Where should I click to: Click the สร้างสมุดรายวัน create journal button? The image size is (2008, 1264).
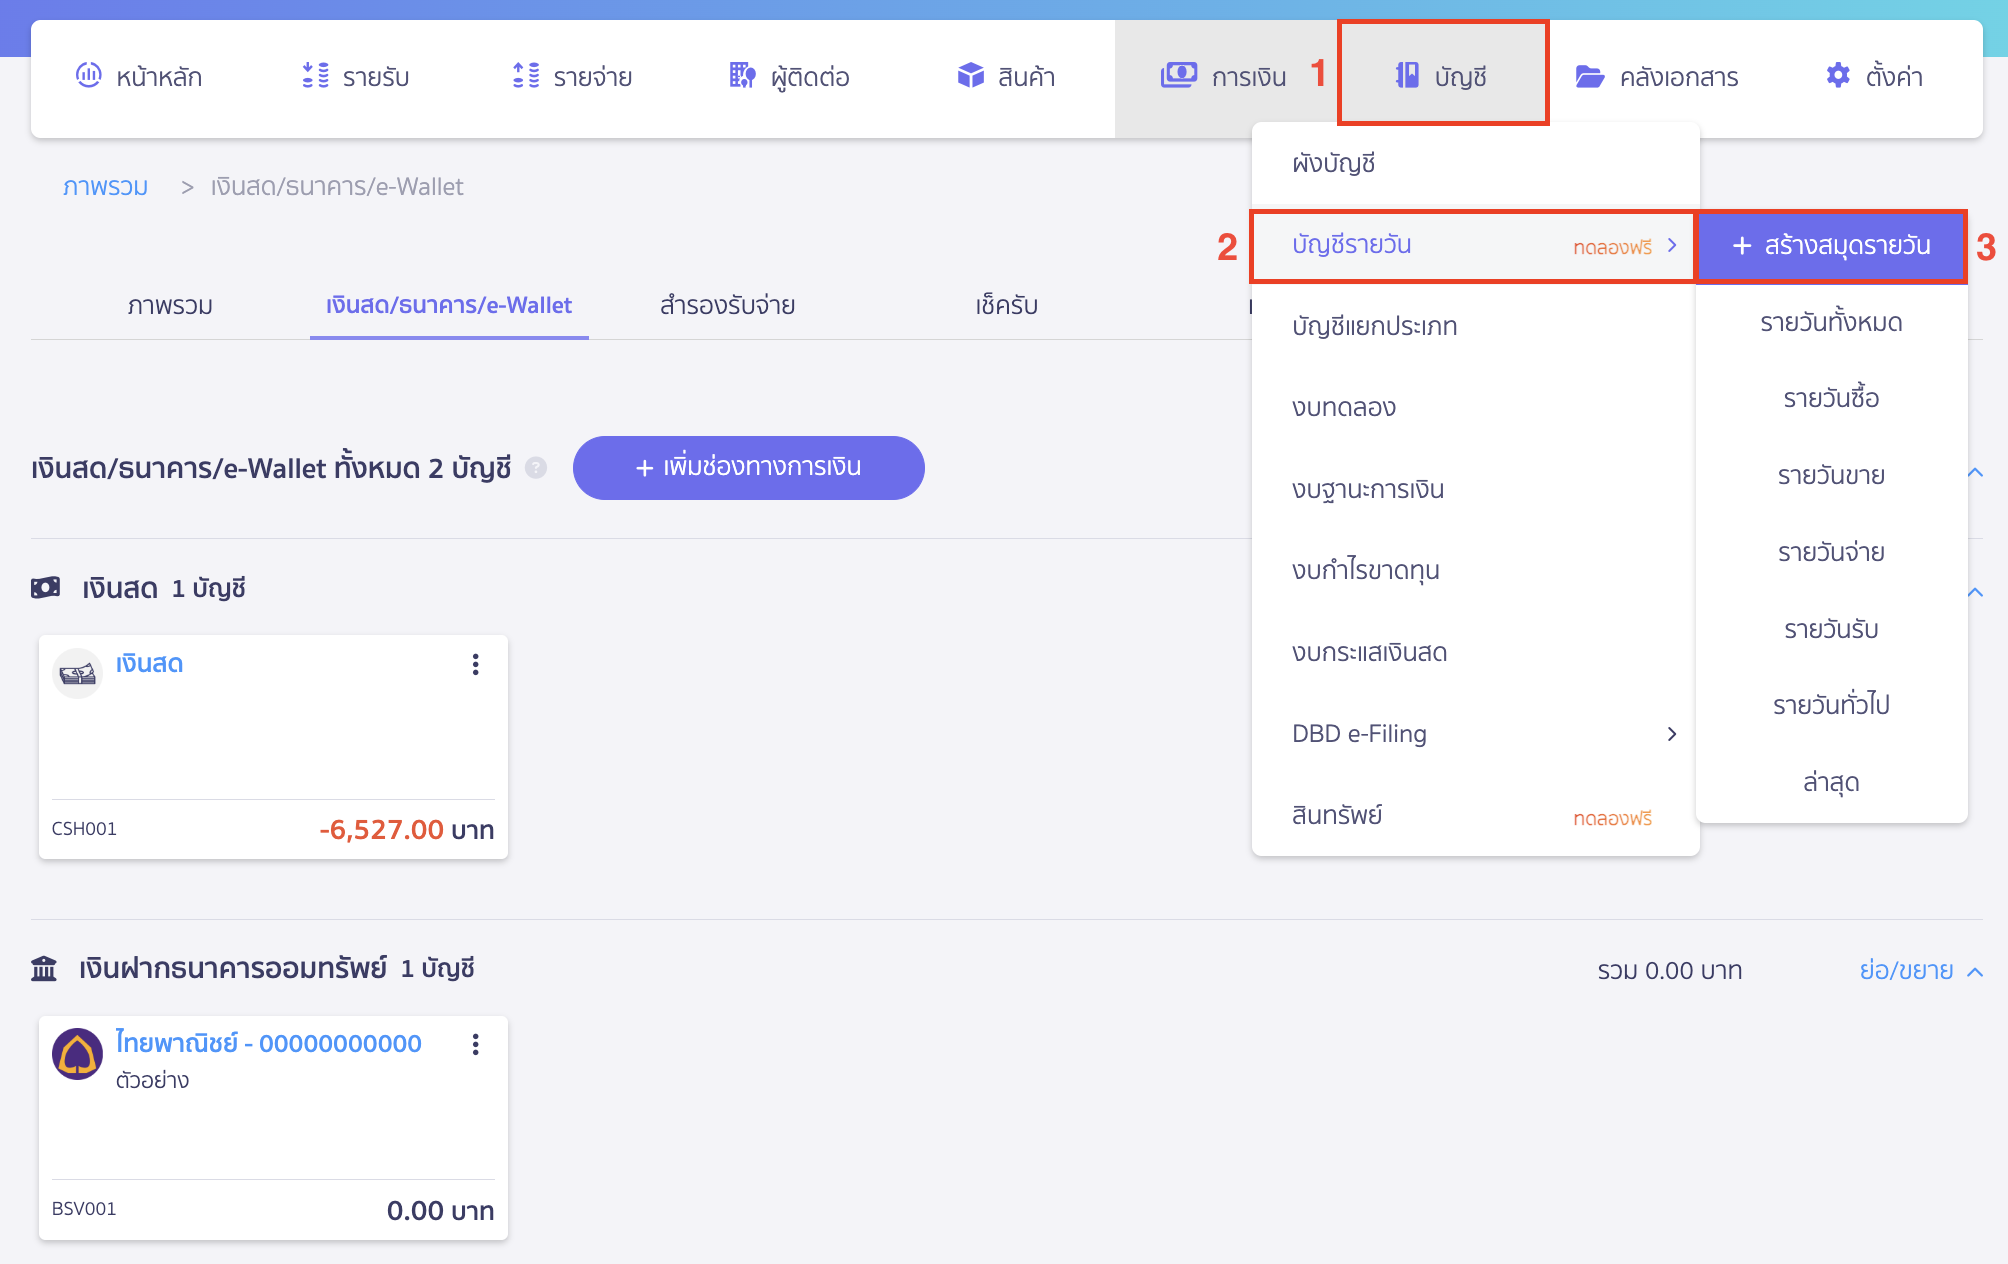(x=1831, y=246)
